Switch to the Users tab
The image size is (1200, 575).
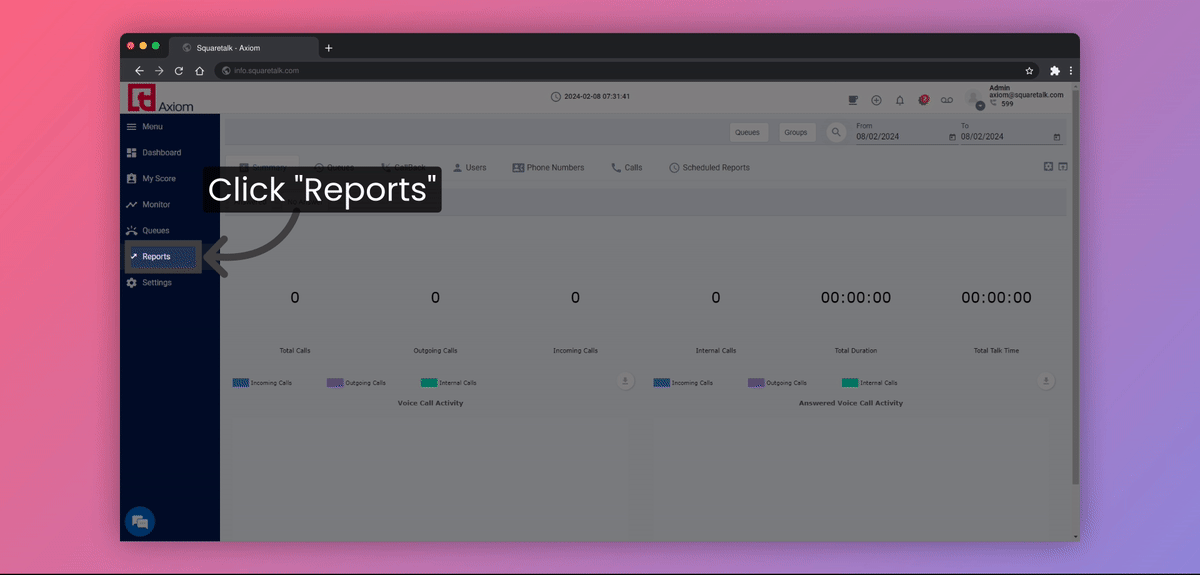point(469,168)
